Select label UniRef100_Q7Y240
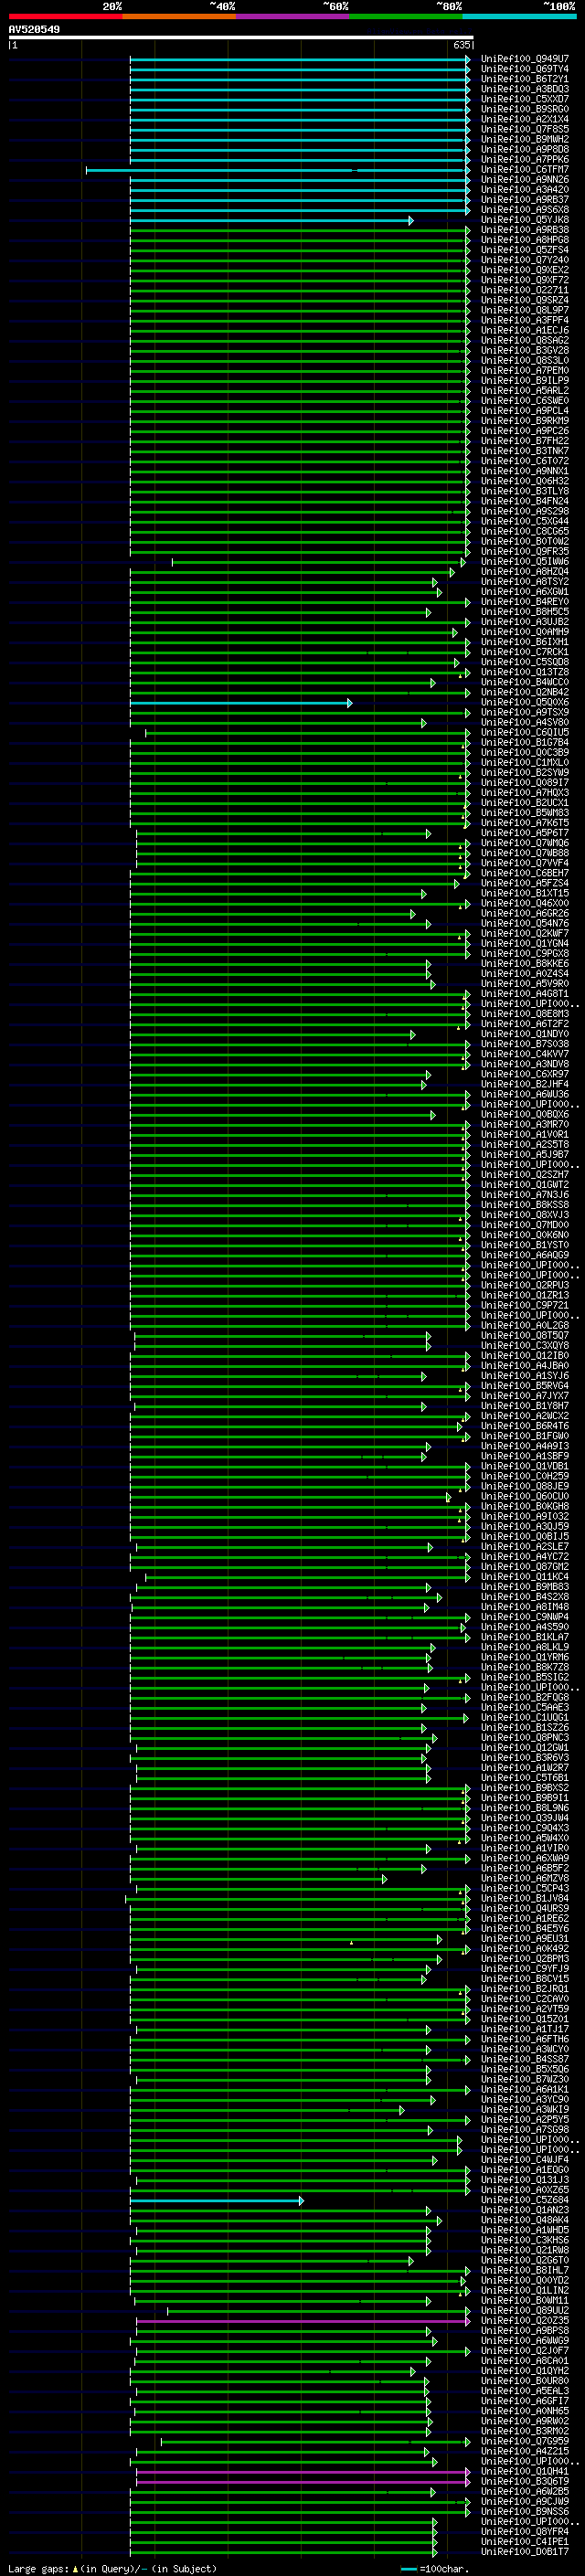The image size is (585, 2576). 525,260
